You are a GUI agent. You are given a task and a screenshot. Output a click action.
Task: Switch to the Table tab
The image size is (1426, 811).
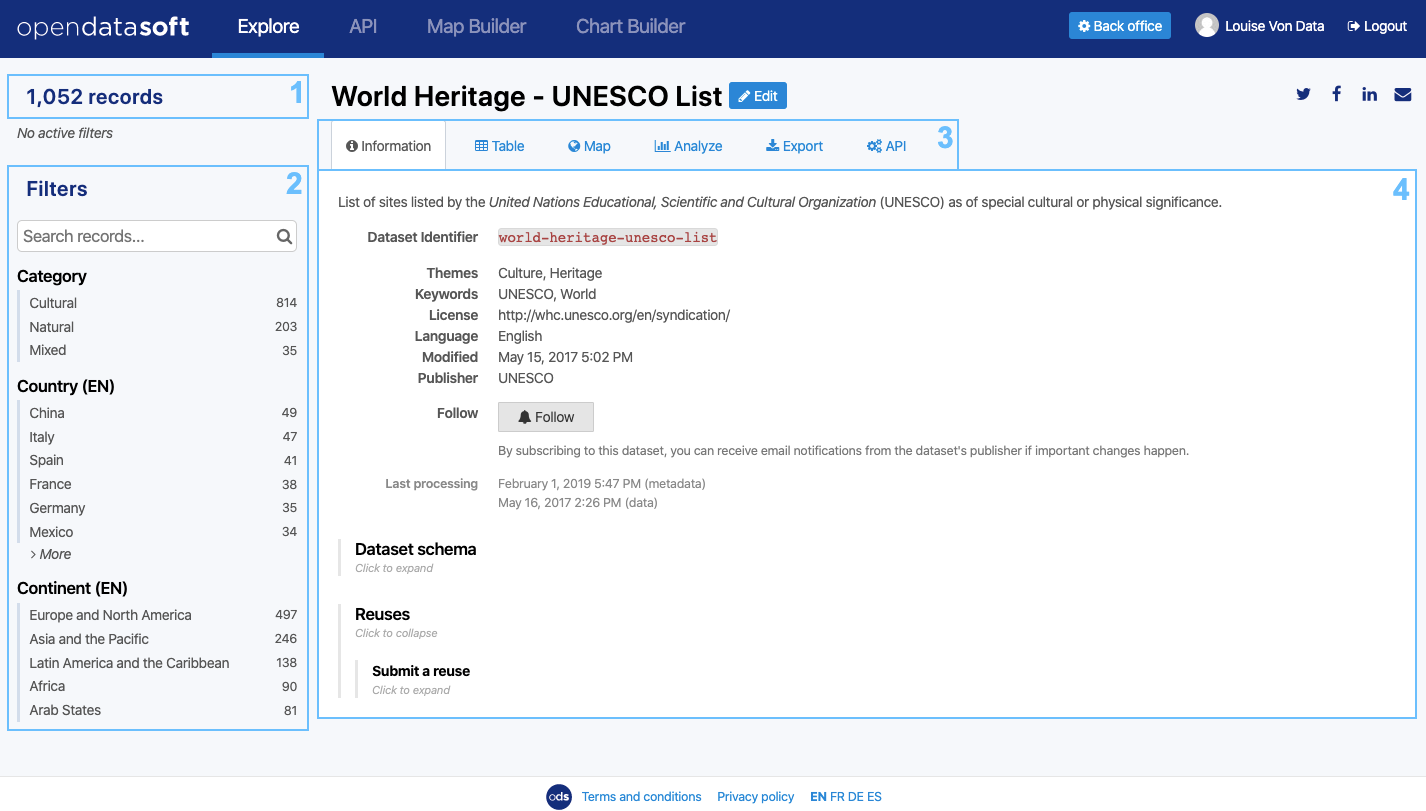(500, 146)
